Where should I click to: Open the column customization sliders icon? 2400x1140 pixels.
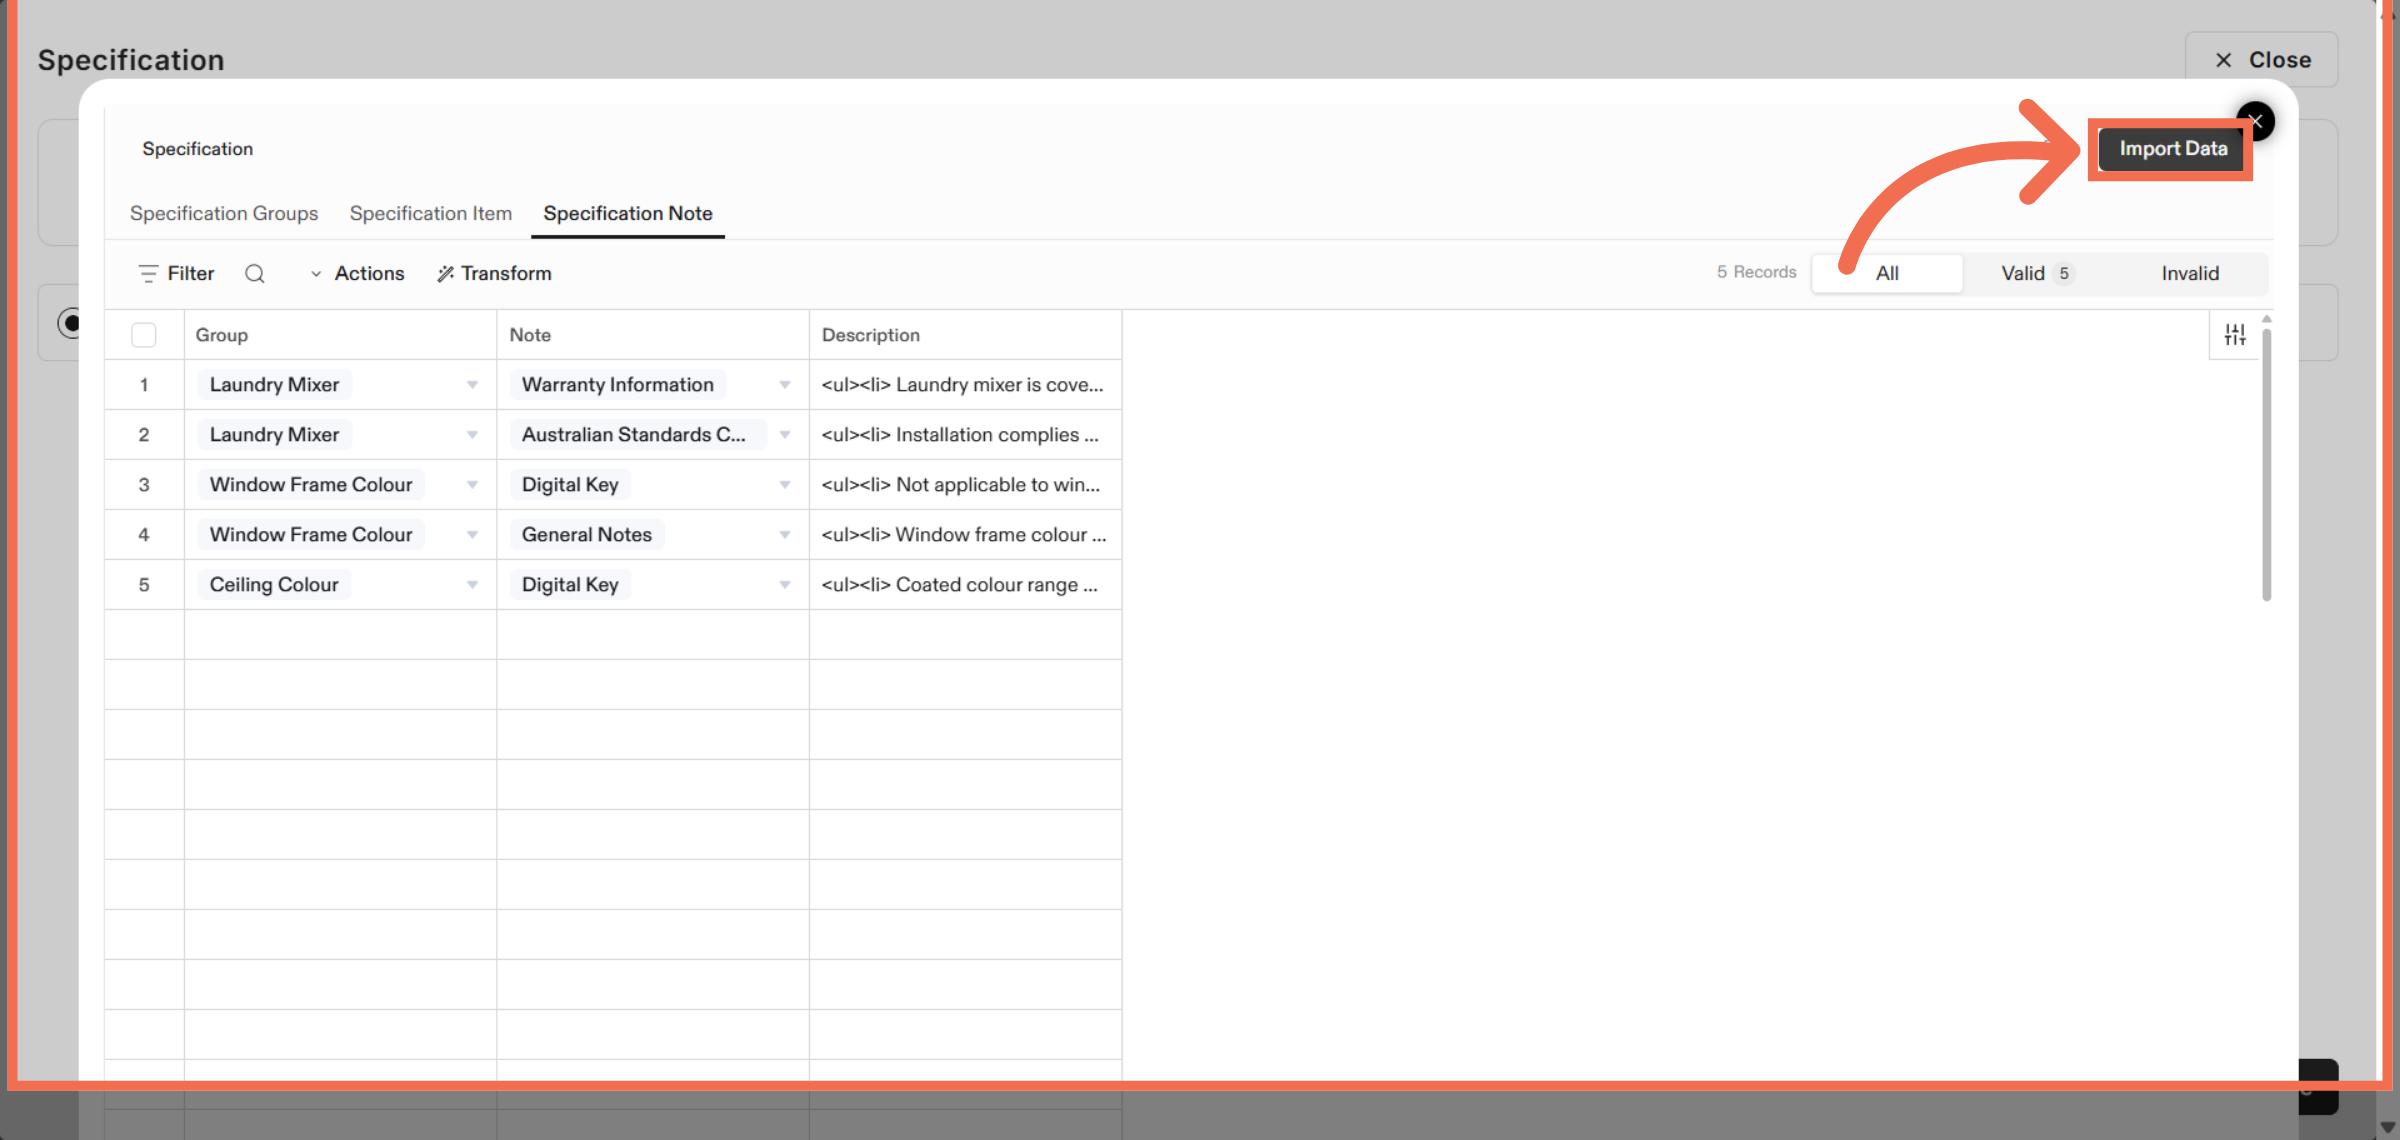pyautogui.click(x=2236, y=334)
